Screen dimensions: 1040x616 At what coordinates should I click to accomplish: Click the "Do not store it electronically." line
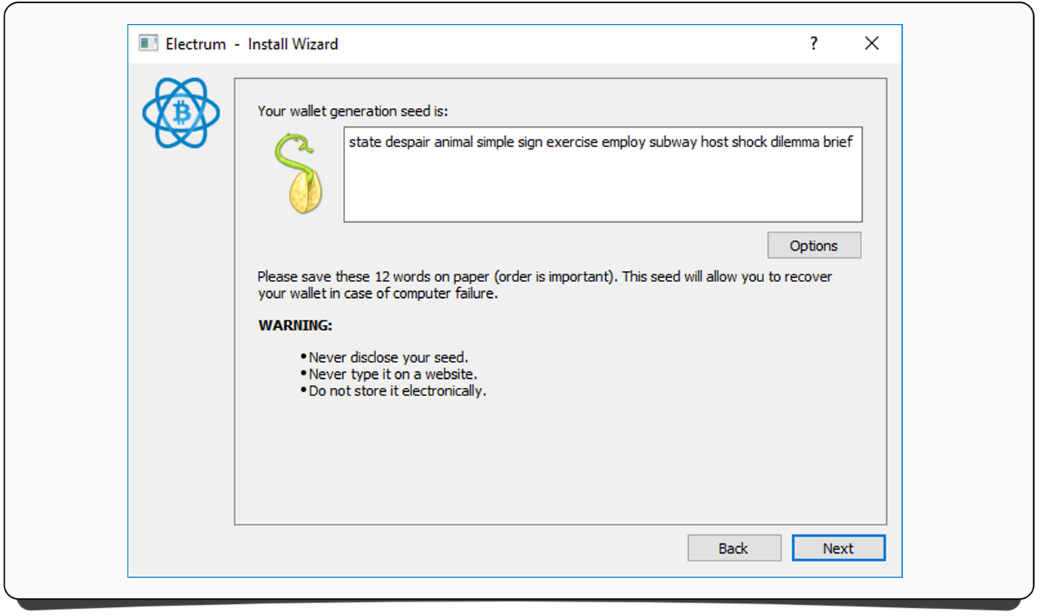click(397, 391)
